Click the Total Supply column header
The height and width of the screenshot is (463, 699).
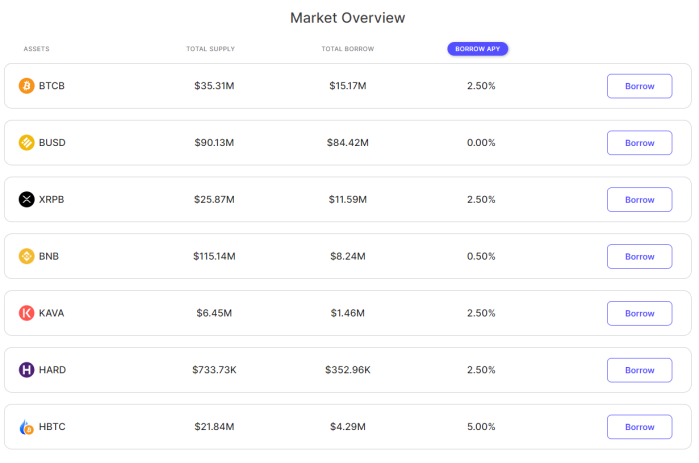coord(210,49)
